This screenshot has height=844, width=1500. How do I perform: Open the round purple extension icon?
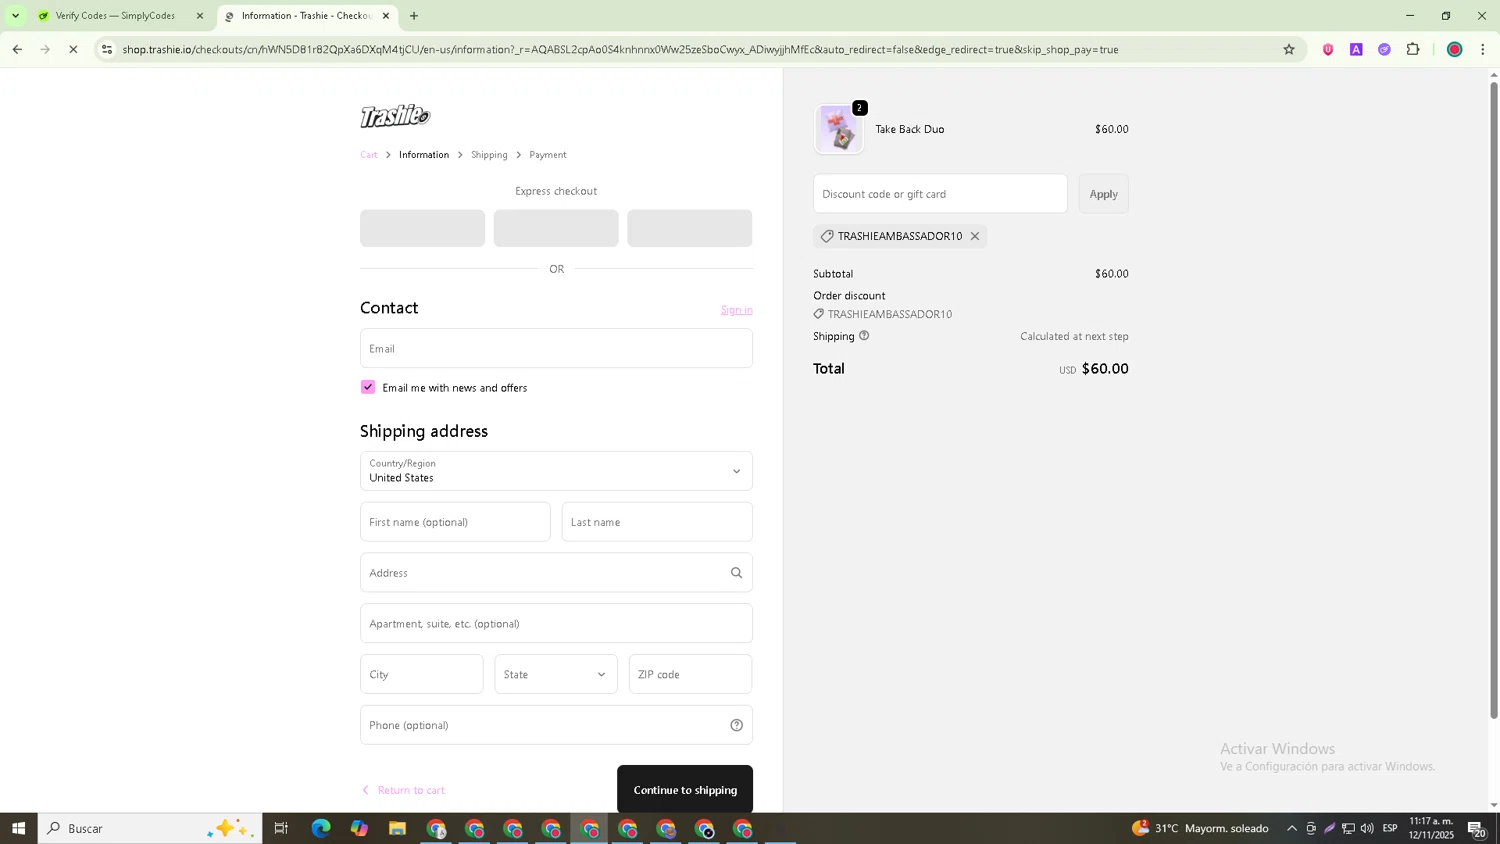click(x=1384, y=49)
